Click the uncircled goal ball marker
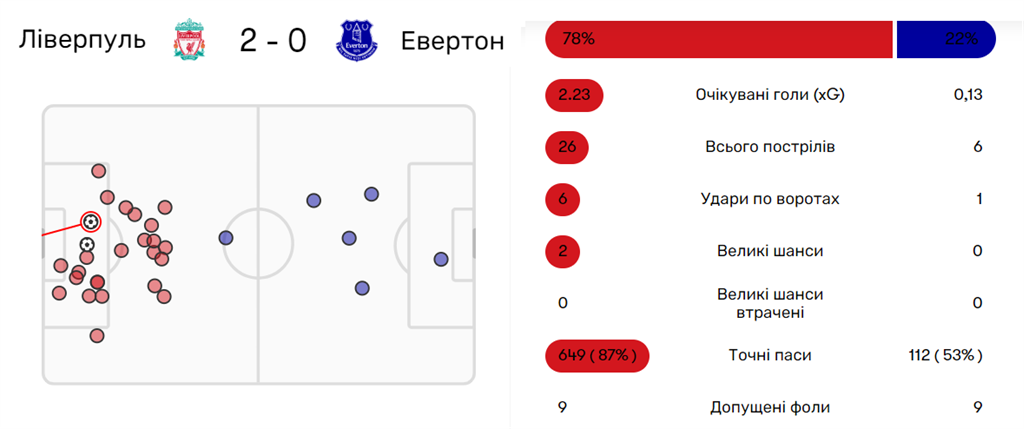 pyautogui.click(x=87, y=243)
